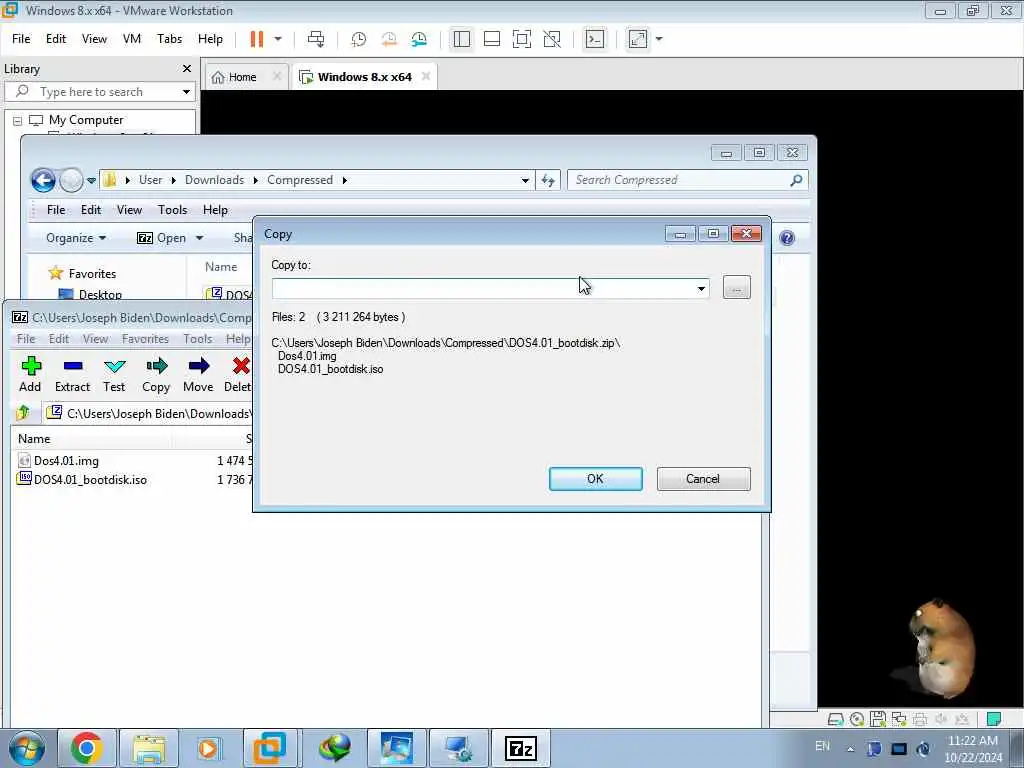This screenshot has width=1024, height=768.
Task: Click the 7-Zip Move toolbar icon
Action: click(x=198, y=374)
